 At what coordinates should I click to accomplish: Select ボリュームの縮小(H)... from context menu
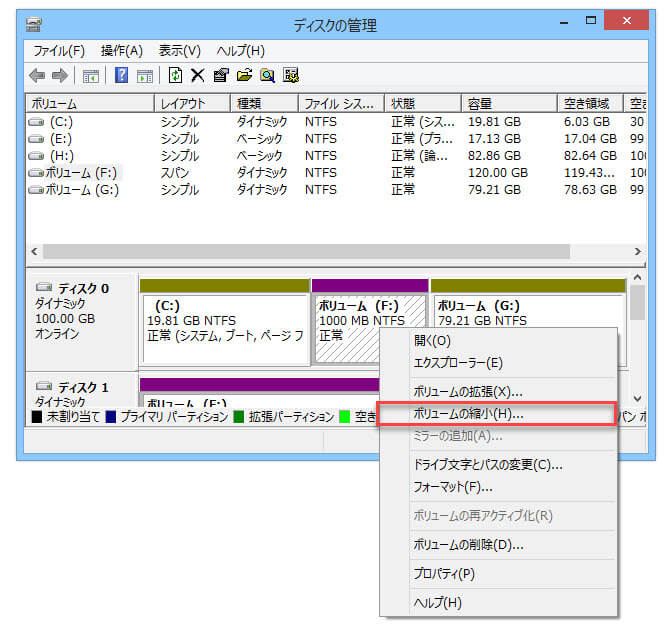click(468, 413)
